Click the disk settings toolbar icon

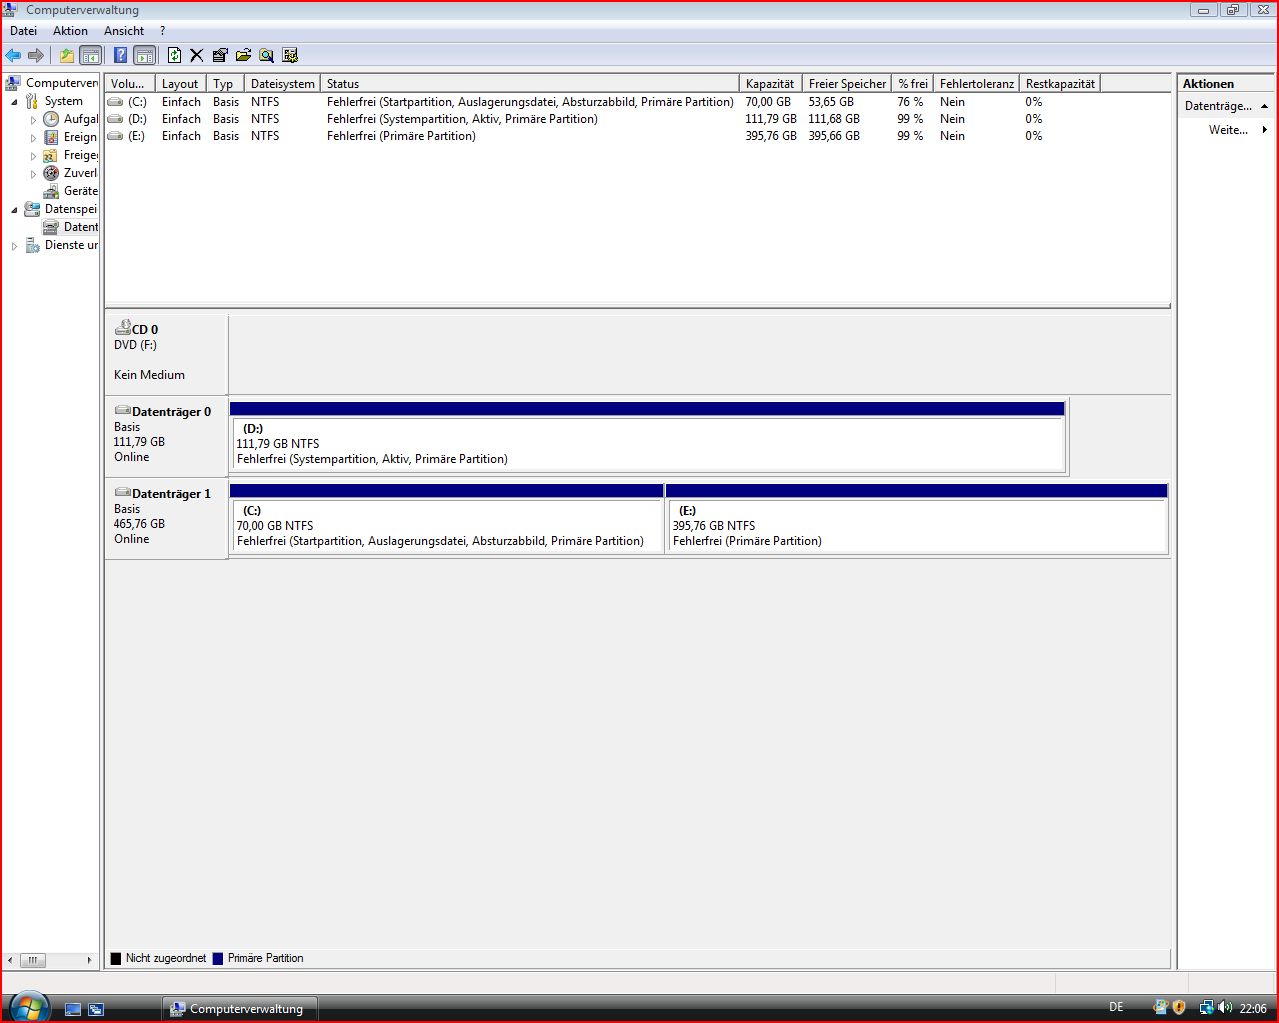(x=290, y=56)
